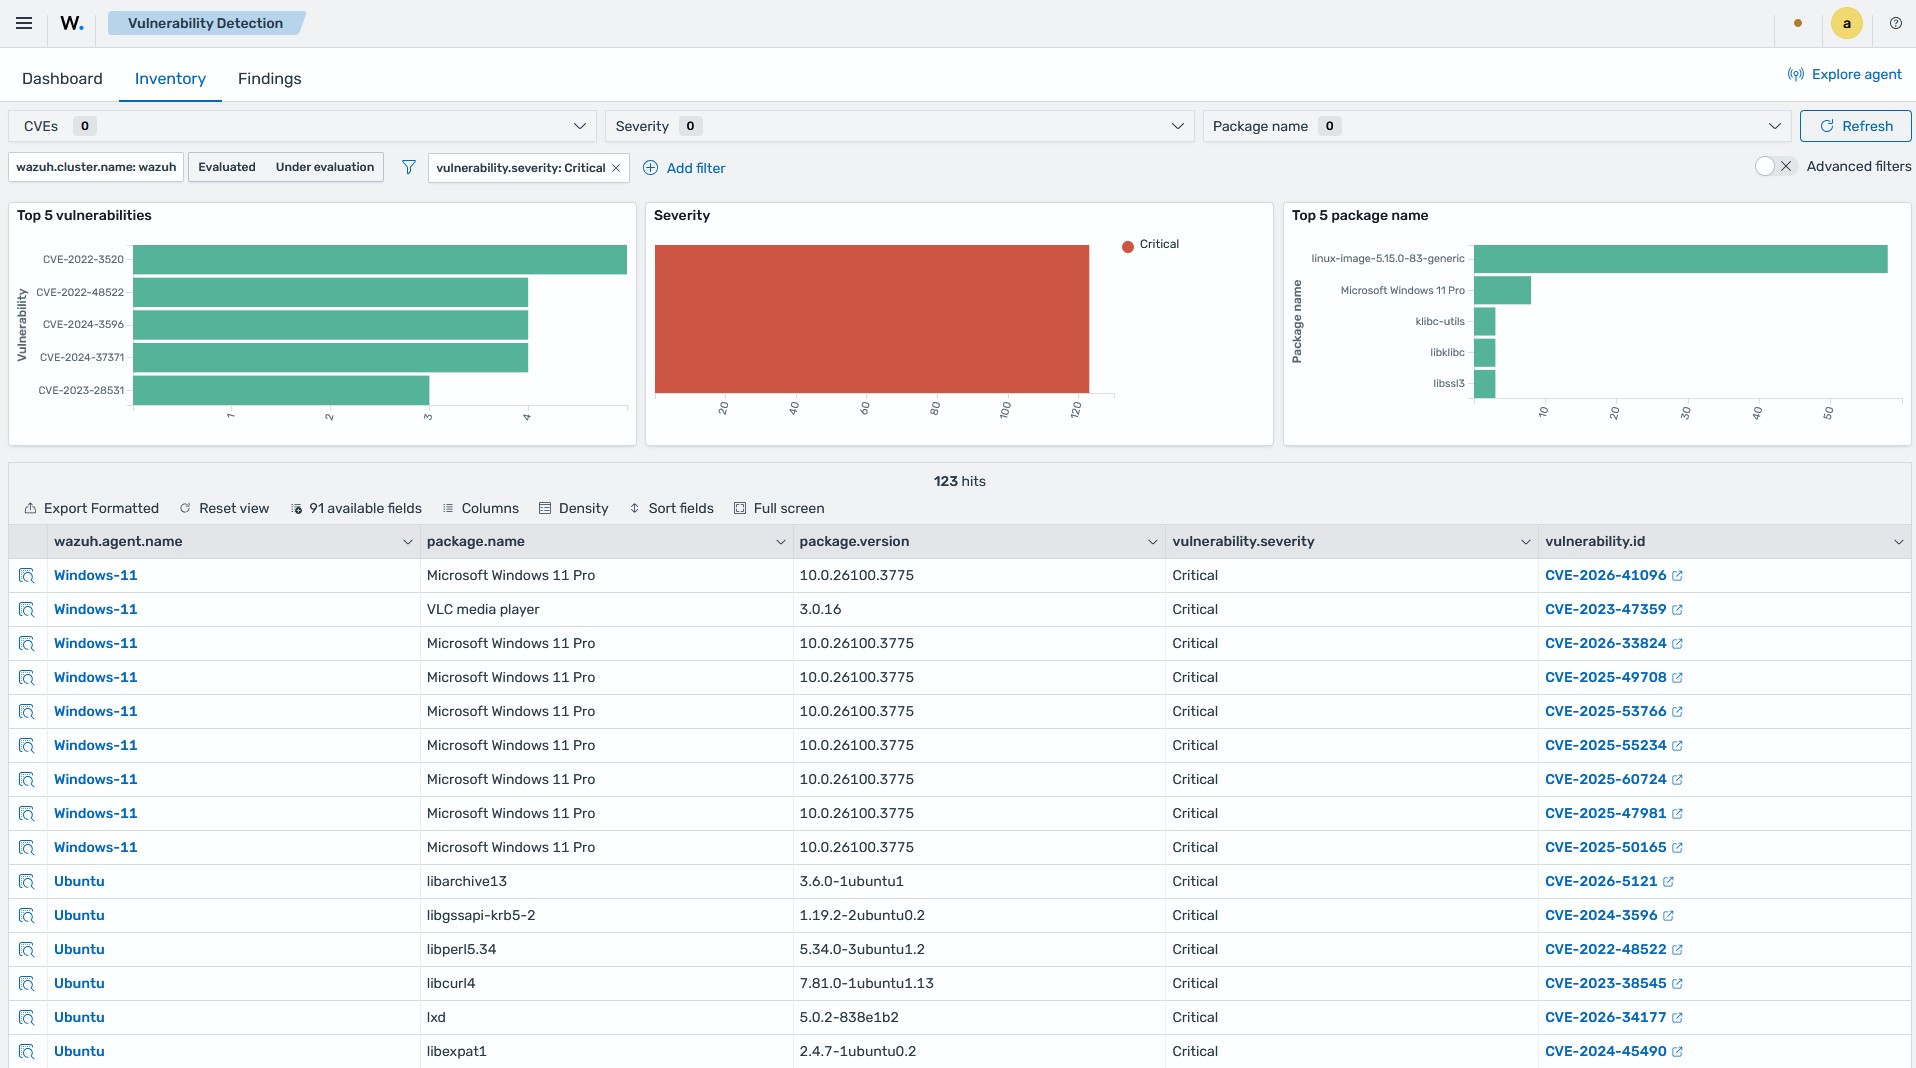Inspect document for CVE-2025-53766 row
Screen dimensions: 1916x1068
click(27, 712)
